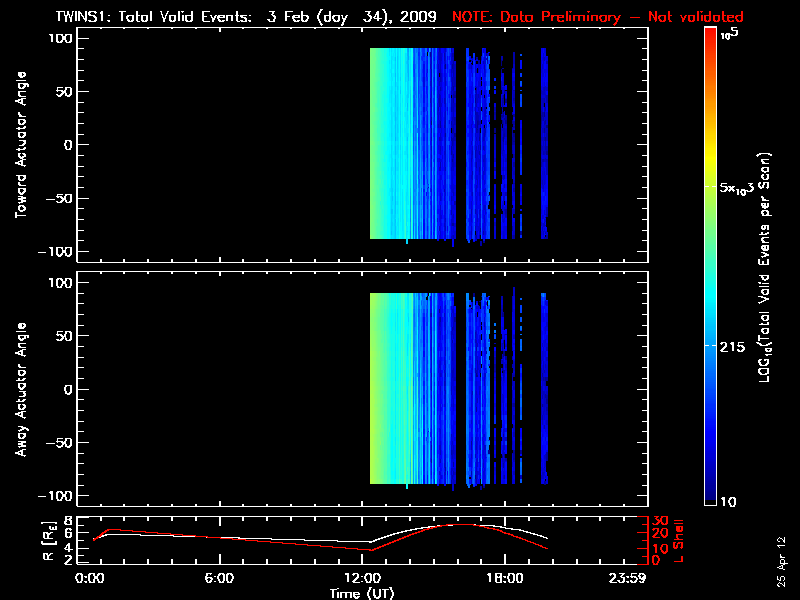Click the '6:00' tick on the time axis
Screen dimensions: 800x600
tap(219, 579)
